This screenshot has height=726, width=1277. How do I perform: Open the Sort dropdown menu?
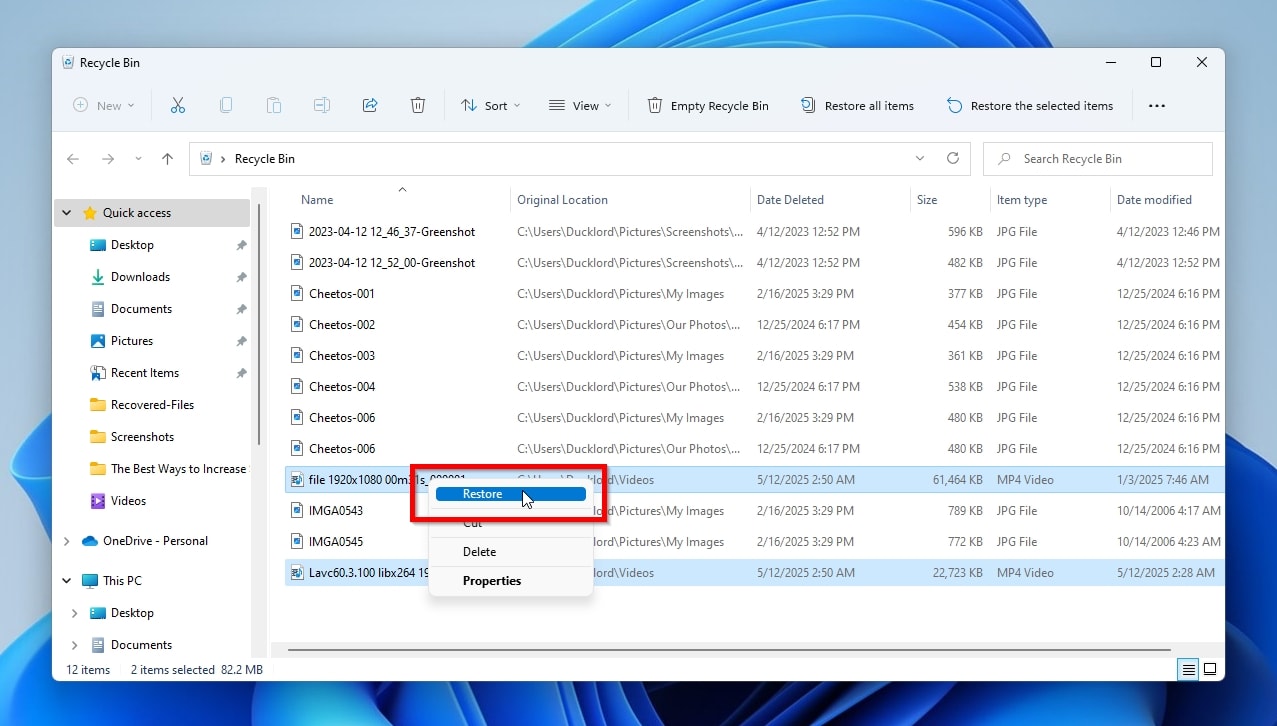[490, 105]
